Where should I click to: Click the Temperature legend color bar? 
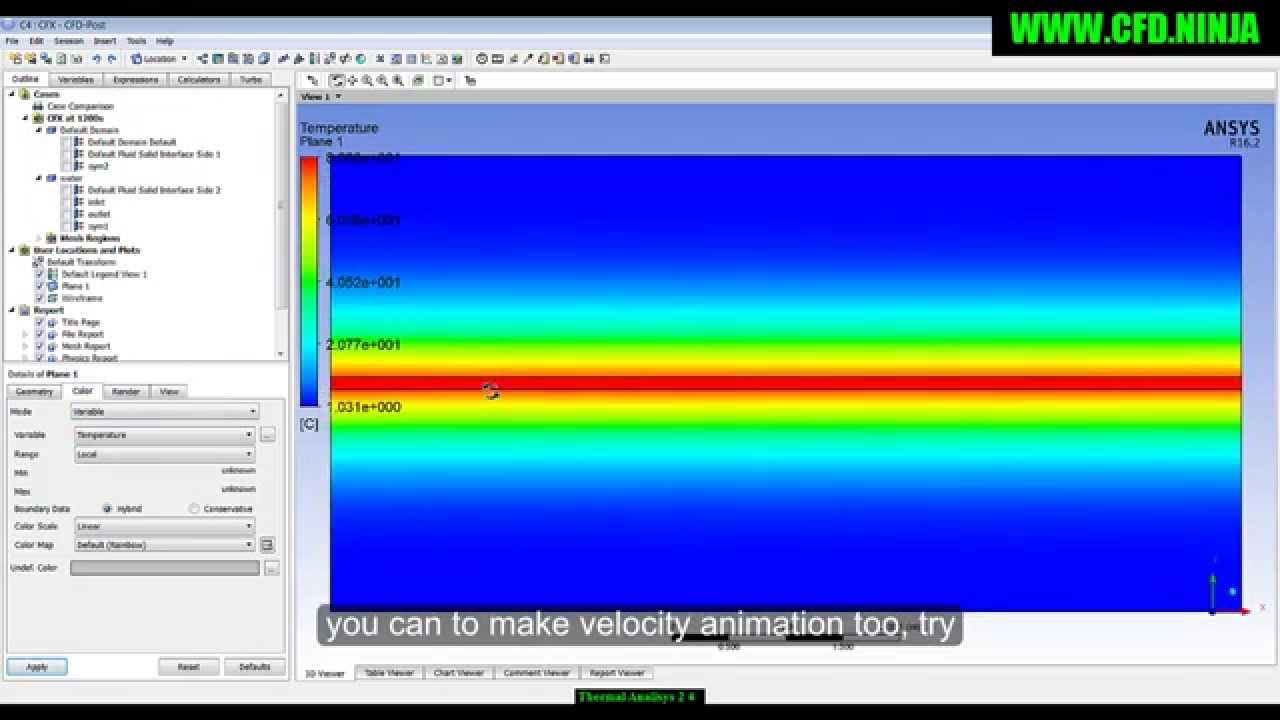click(x=309, y=282)
